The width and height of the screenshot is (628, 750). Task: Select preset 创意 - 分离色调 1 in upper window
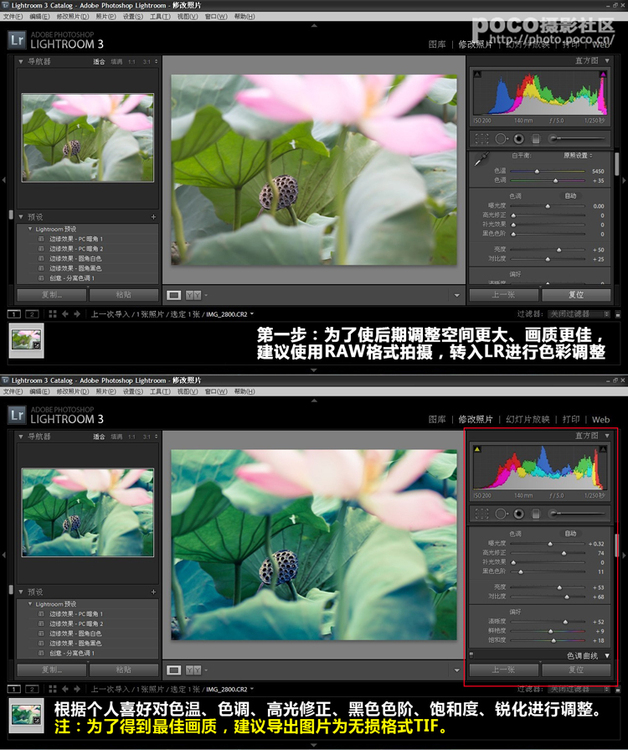72,278
